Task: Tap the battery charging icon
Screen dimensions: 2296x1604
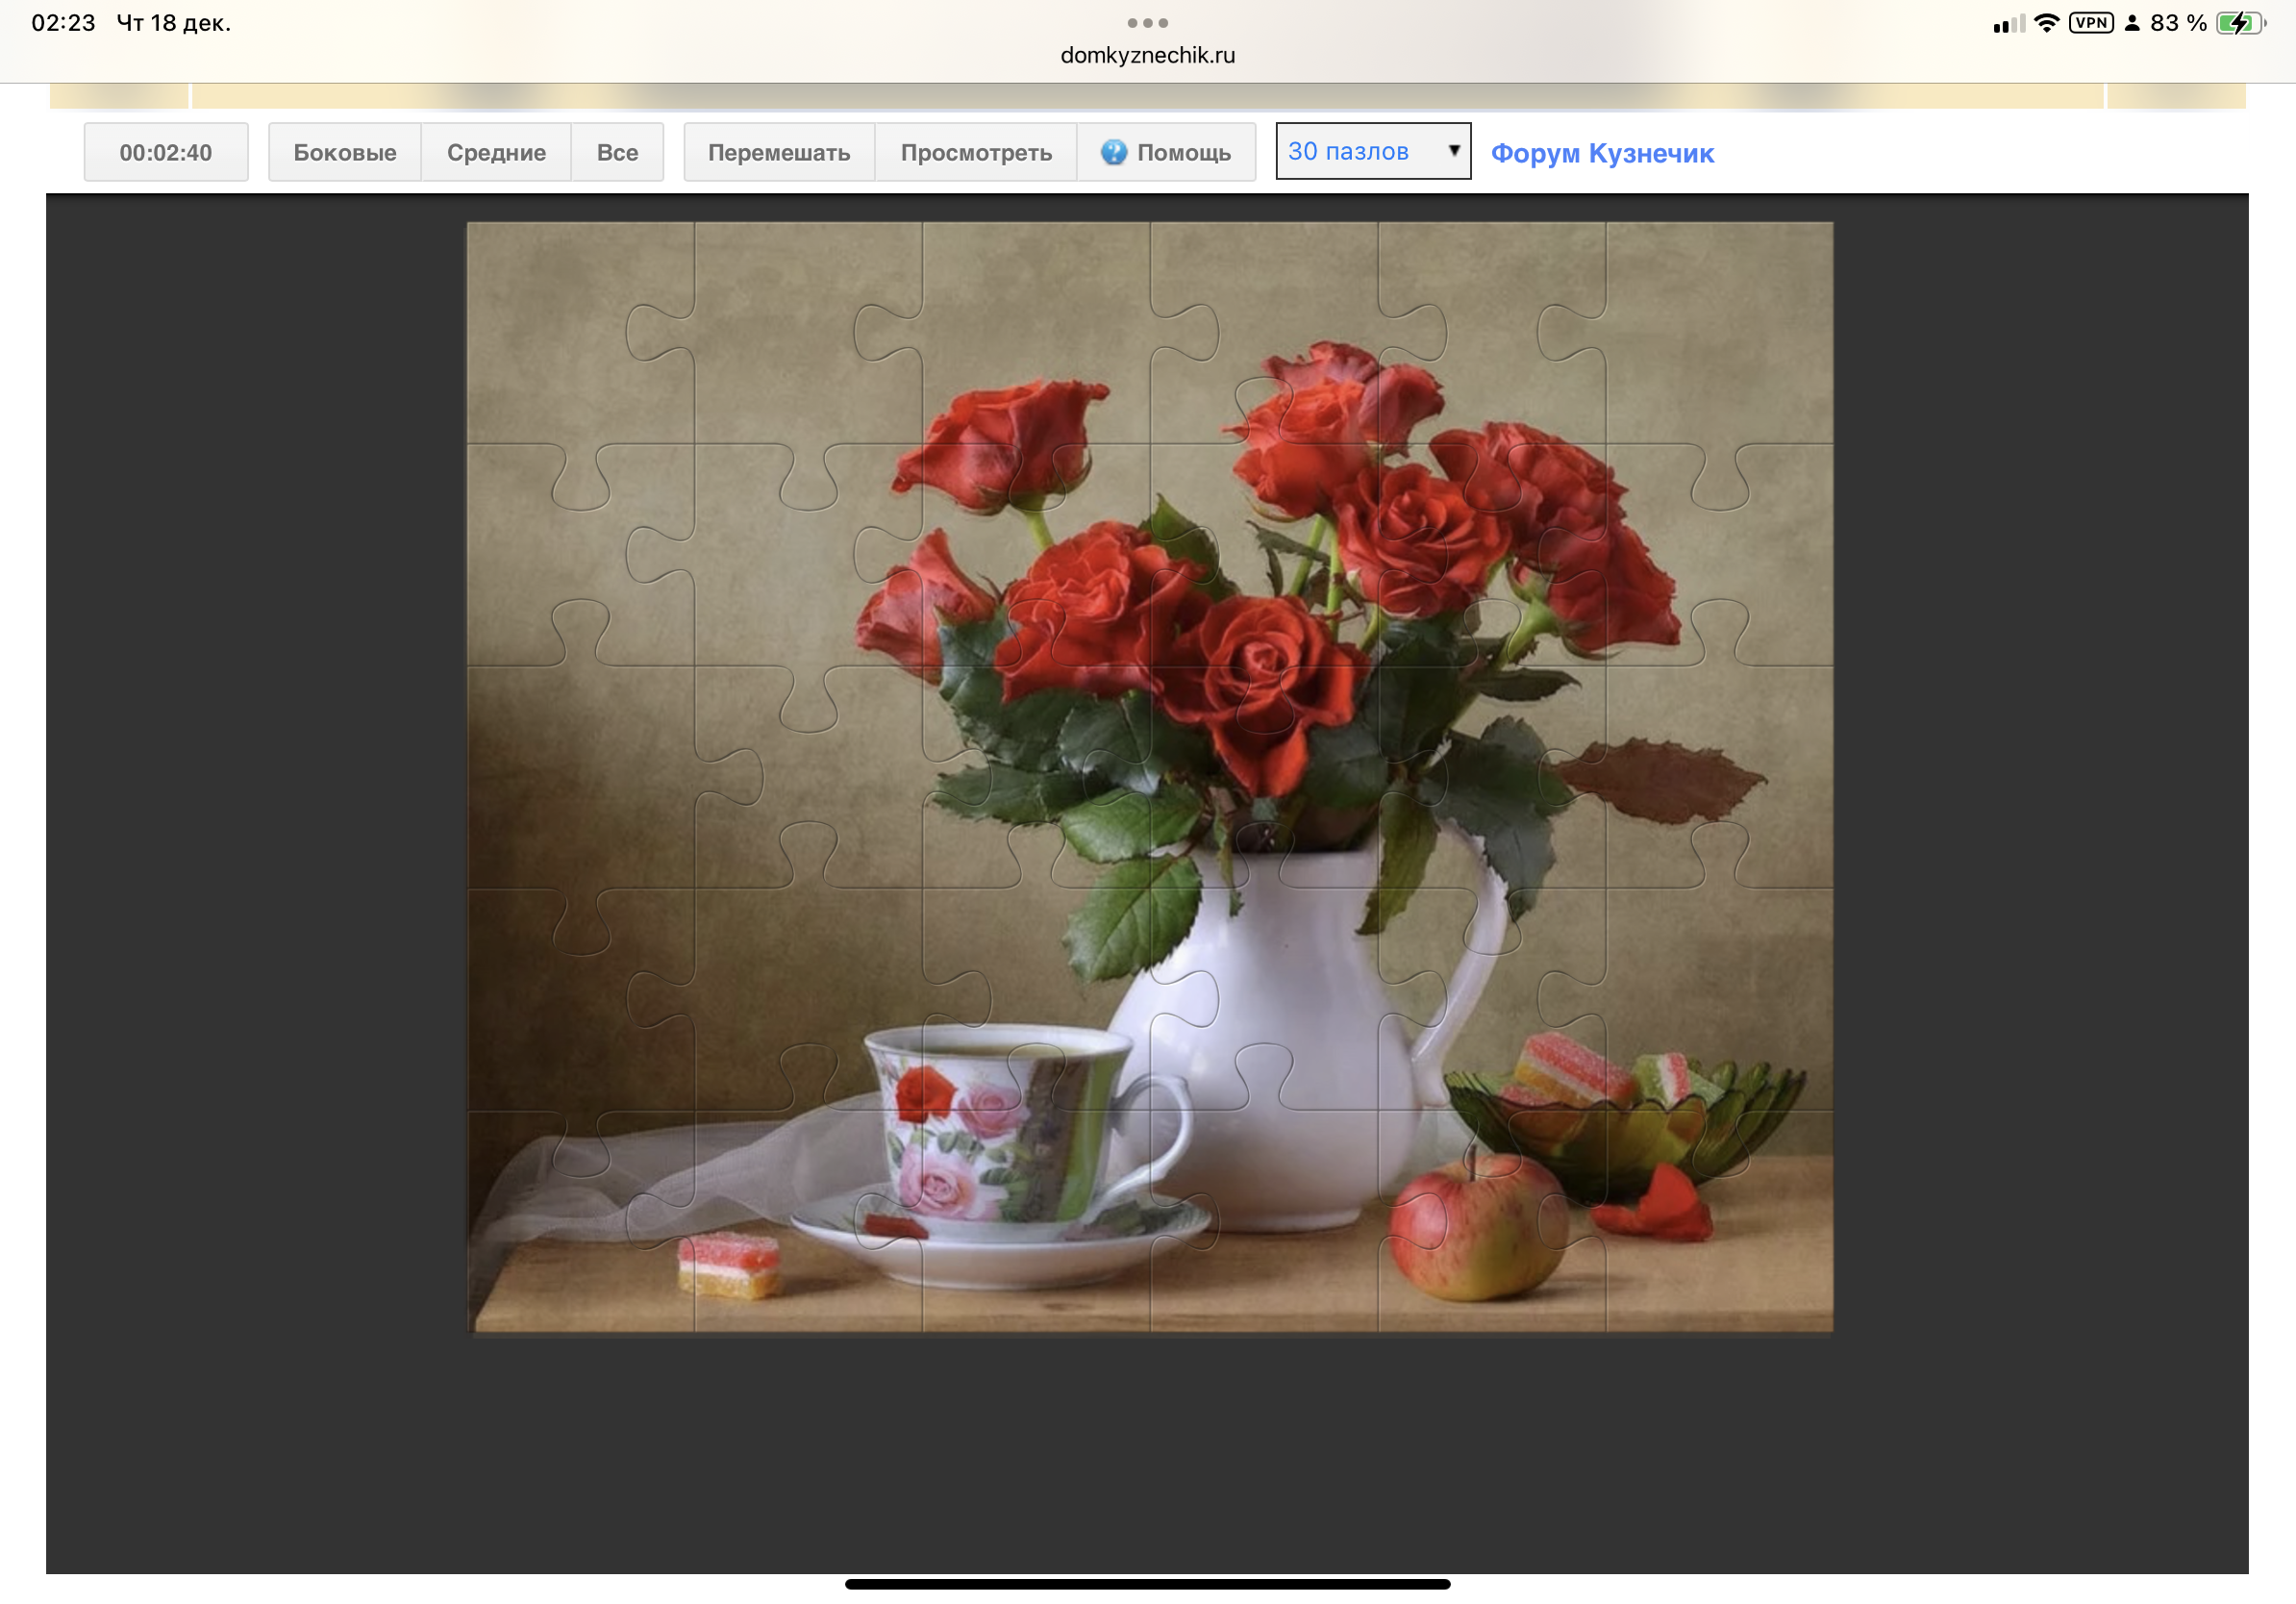Action: pos(2239,23)
